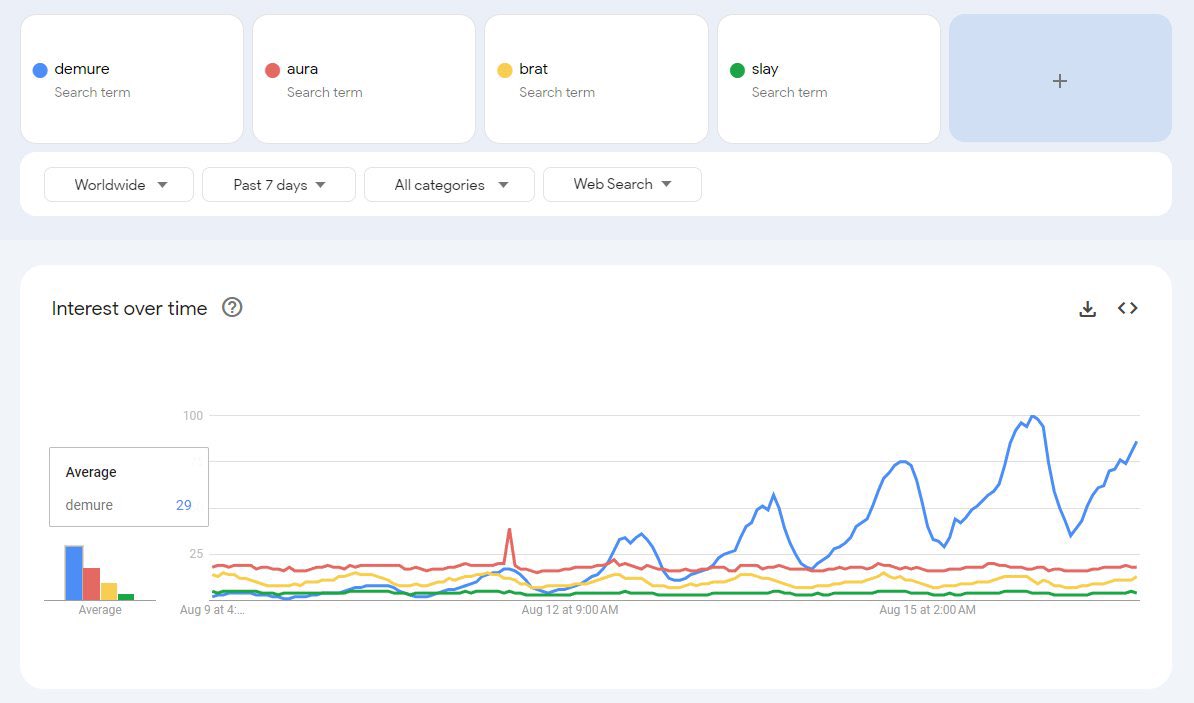
Task: Click the Aug 15 at 2:00 AM axis label
Action: click(x=927, y=610)
